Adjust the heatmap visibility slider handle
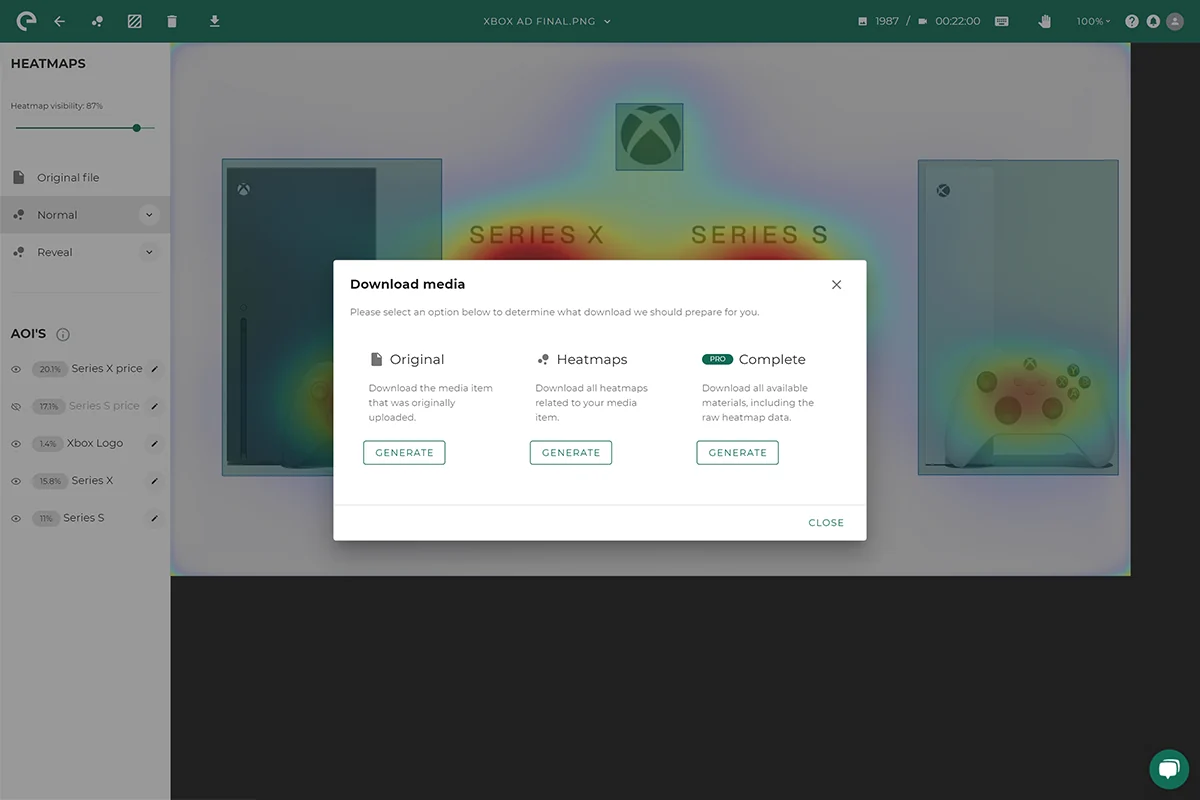The height and width of the screenshot is (800, 1200). coord(137,128)
